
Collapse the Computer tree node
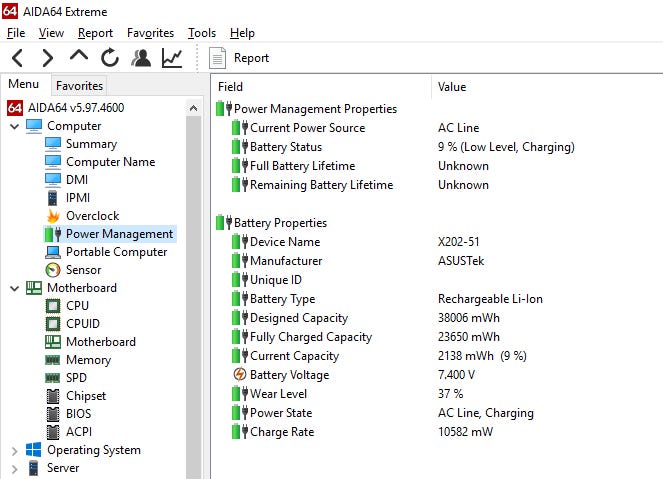pos(14,127)
